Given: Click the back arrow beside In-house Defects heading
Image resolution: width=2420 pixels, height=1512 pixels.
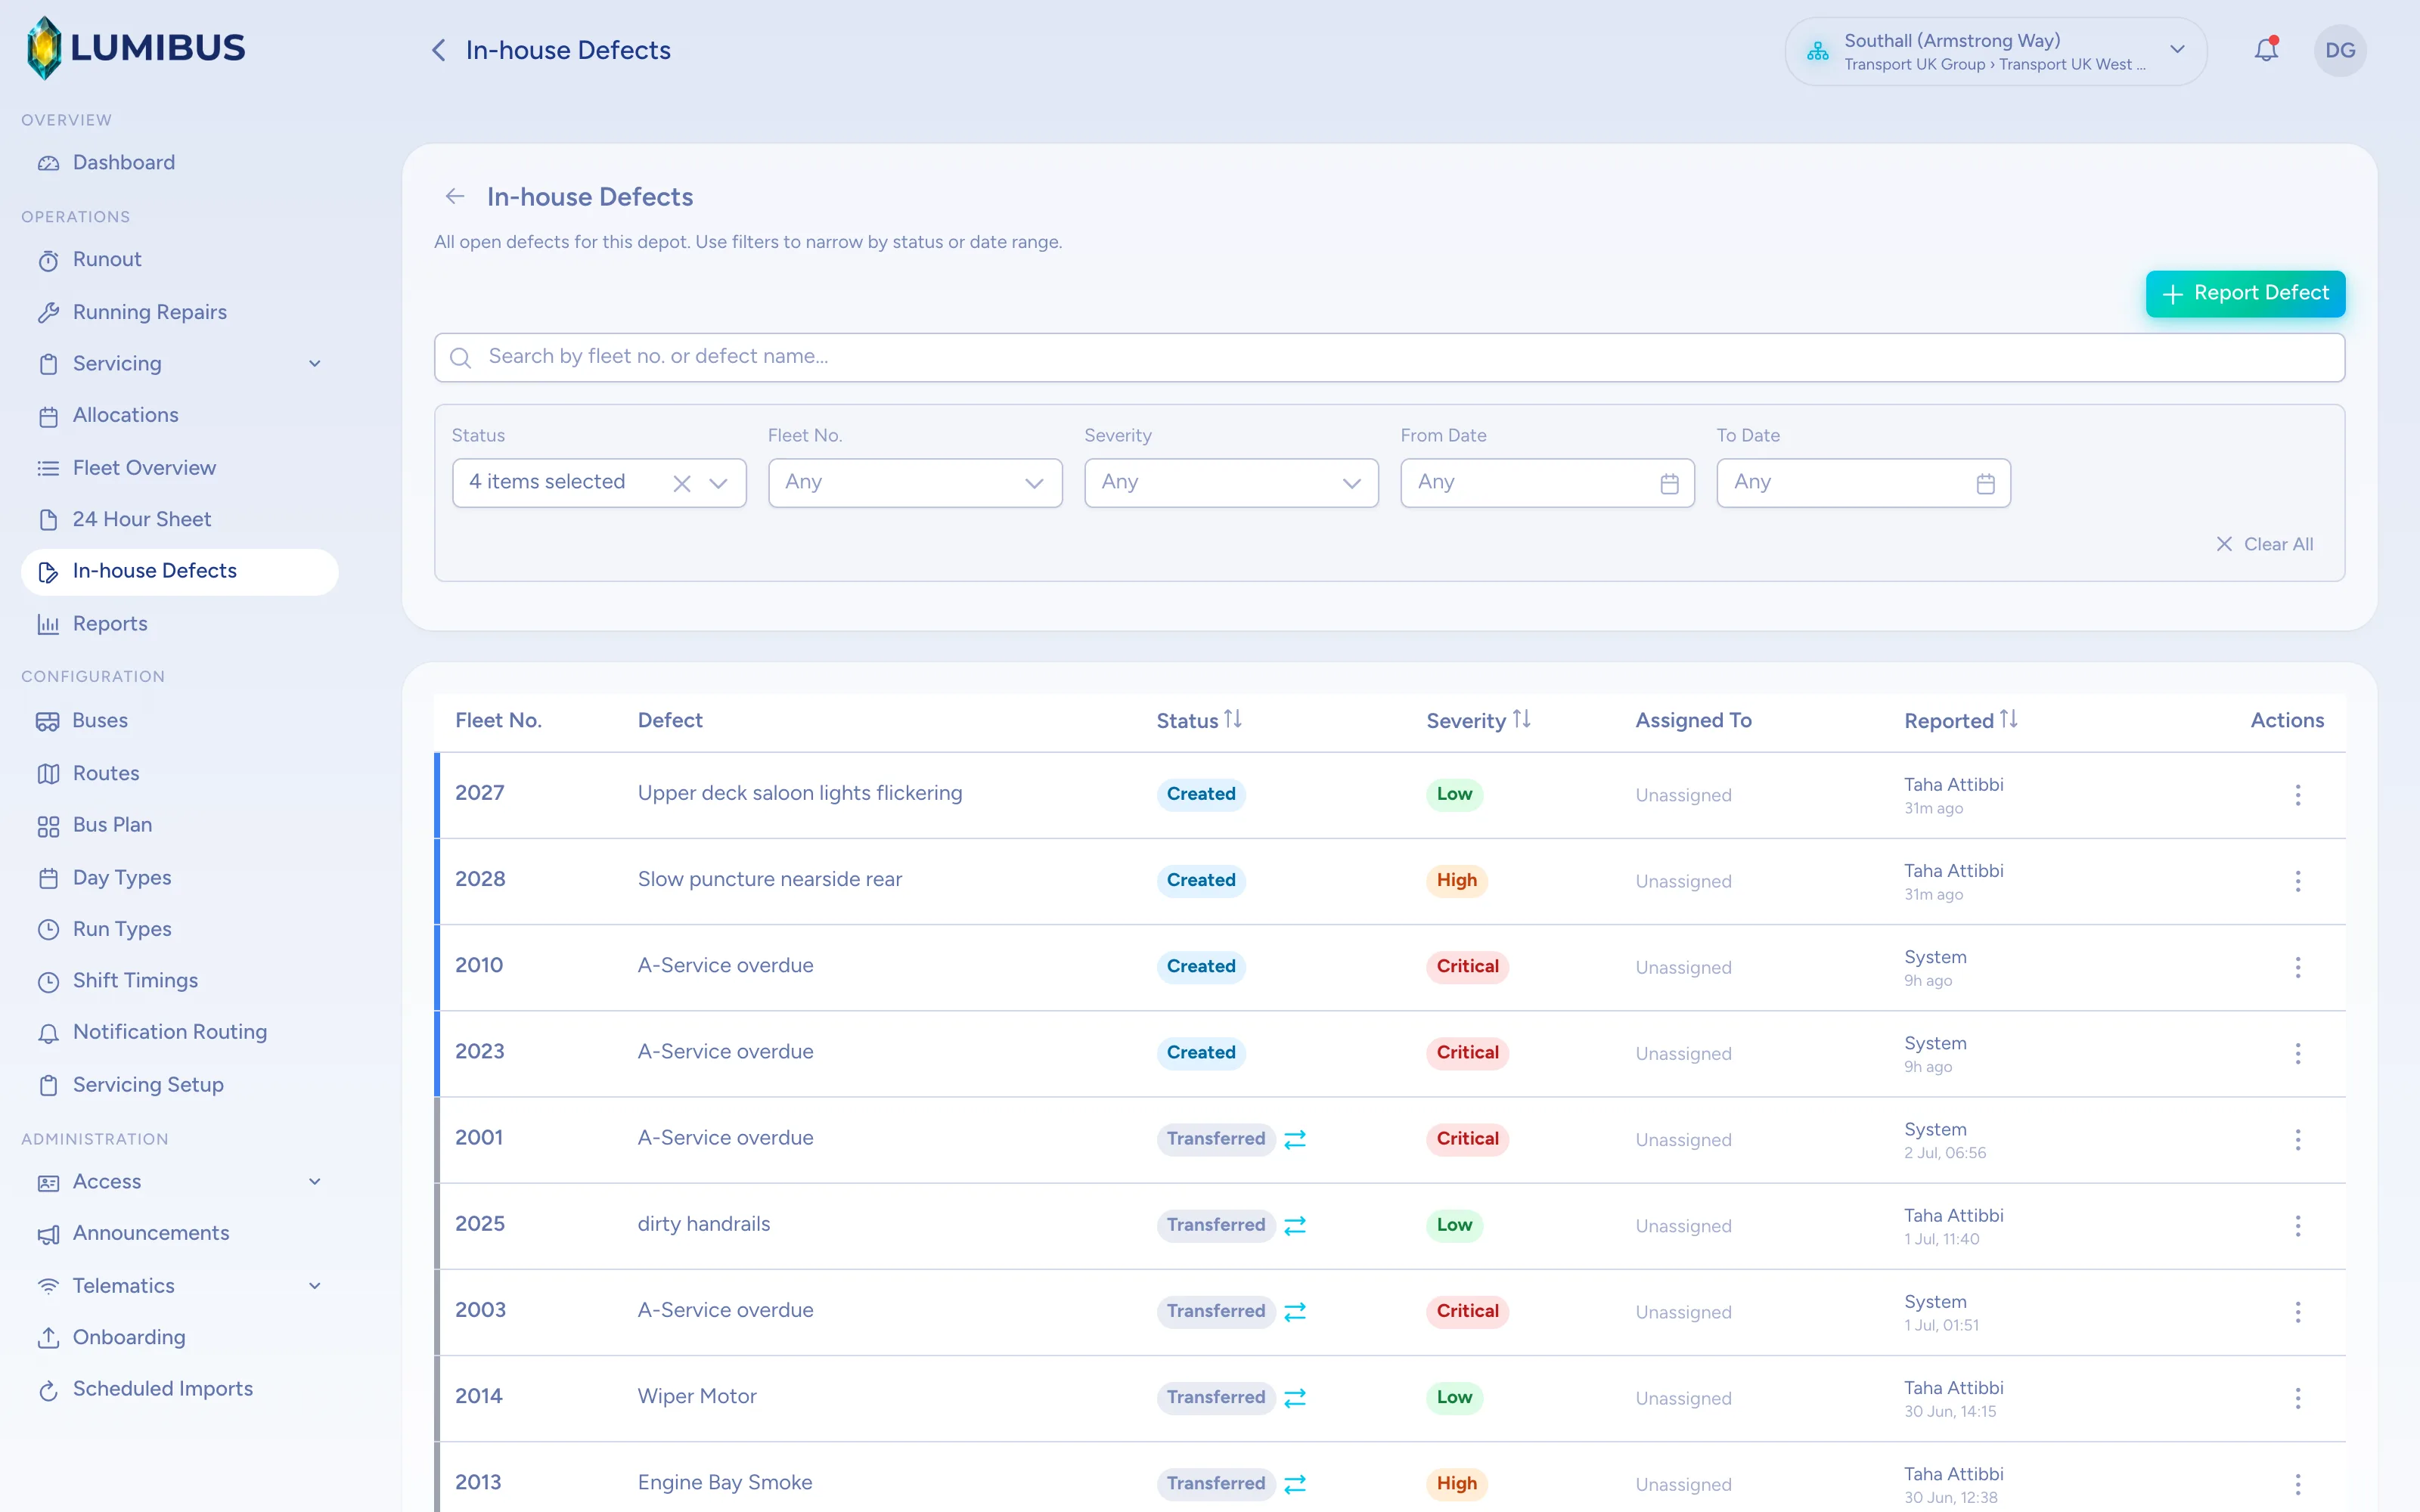Looking at the screenshot, I should click(x=455, y=197).
